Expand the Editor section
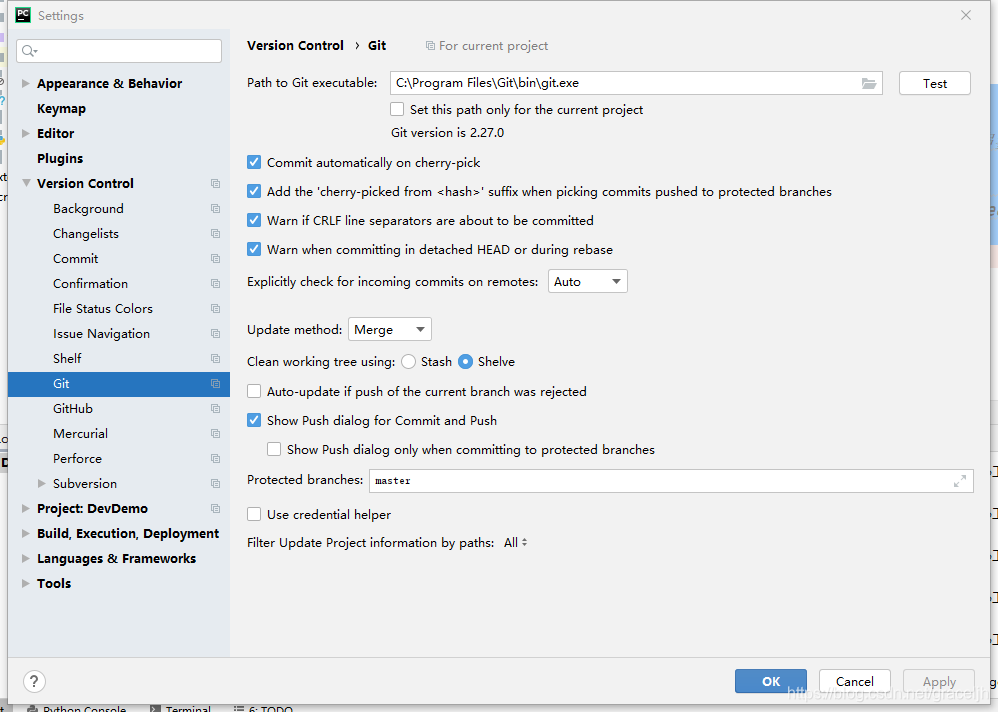The height and width of the screenshot is (712, 998). (x=25, y=134)
